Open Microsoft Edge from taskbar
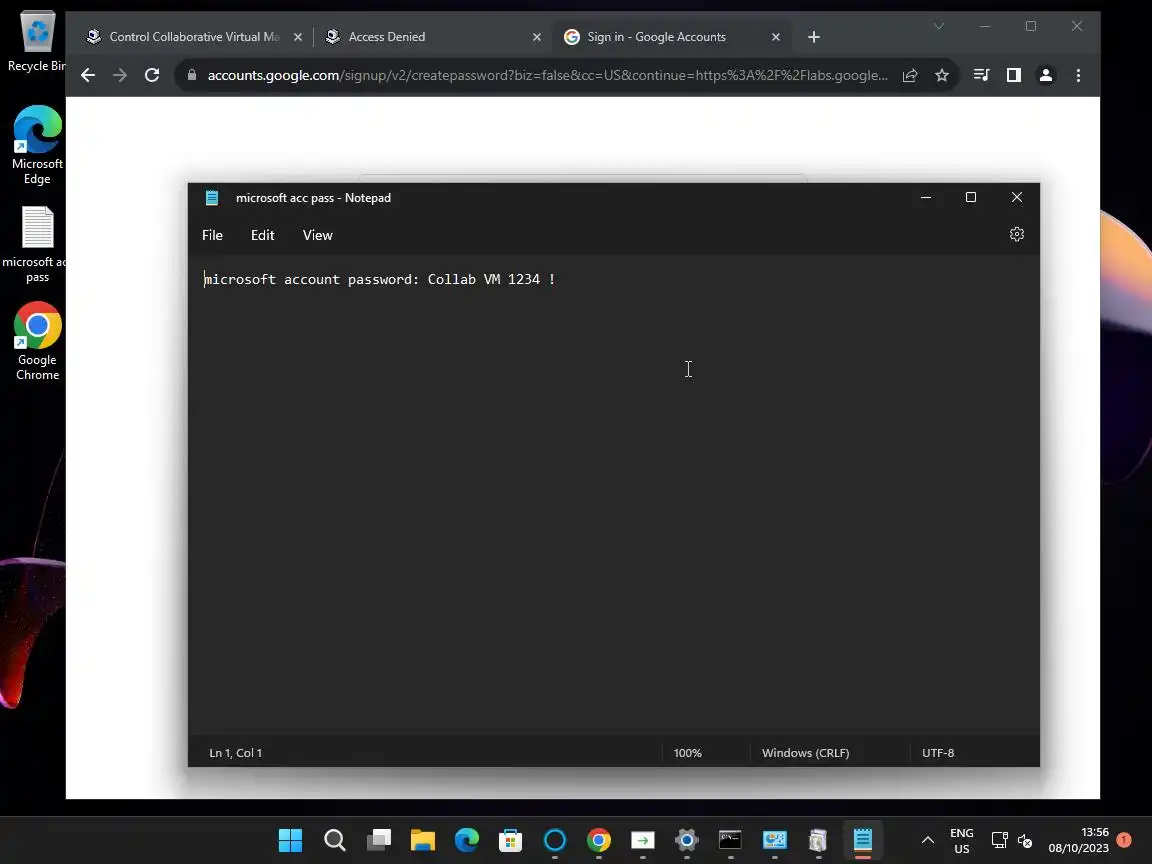This screenshot has width=1152, height=864. click(x=467, y=840)
